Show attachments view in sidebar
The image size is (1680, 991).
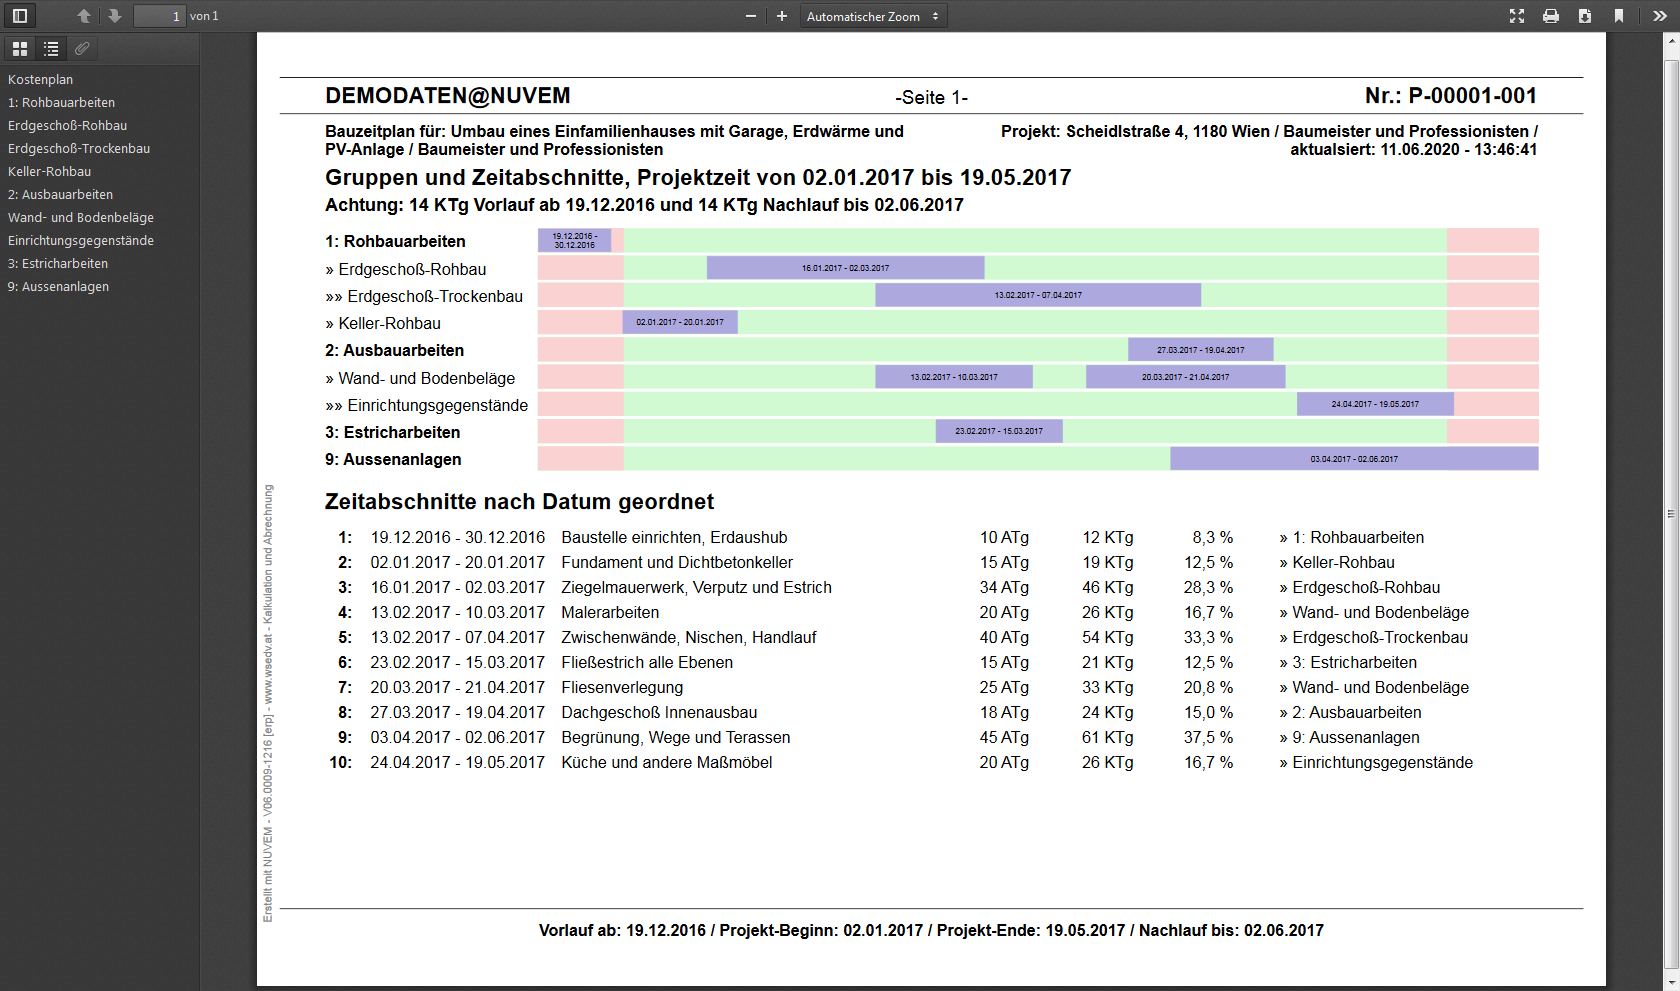click(x=82, y=48)
